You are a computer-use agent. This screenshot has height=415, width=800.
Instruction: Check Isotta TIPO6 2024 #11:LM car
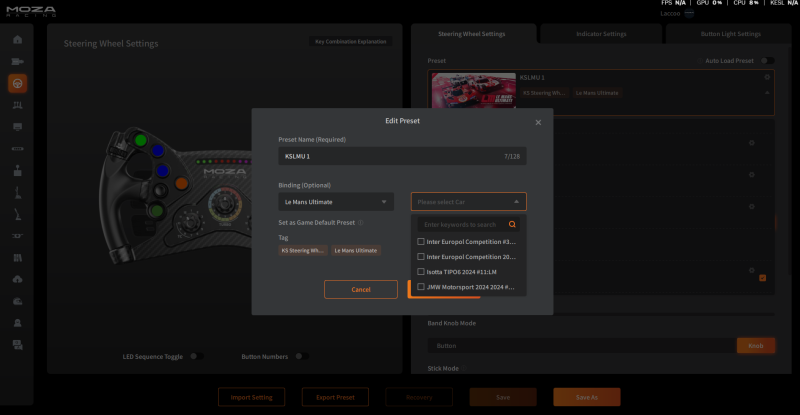click(x=421, y=272)
